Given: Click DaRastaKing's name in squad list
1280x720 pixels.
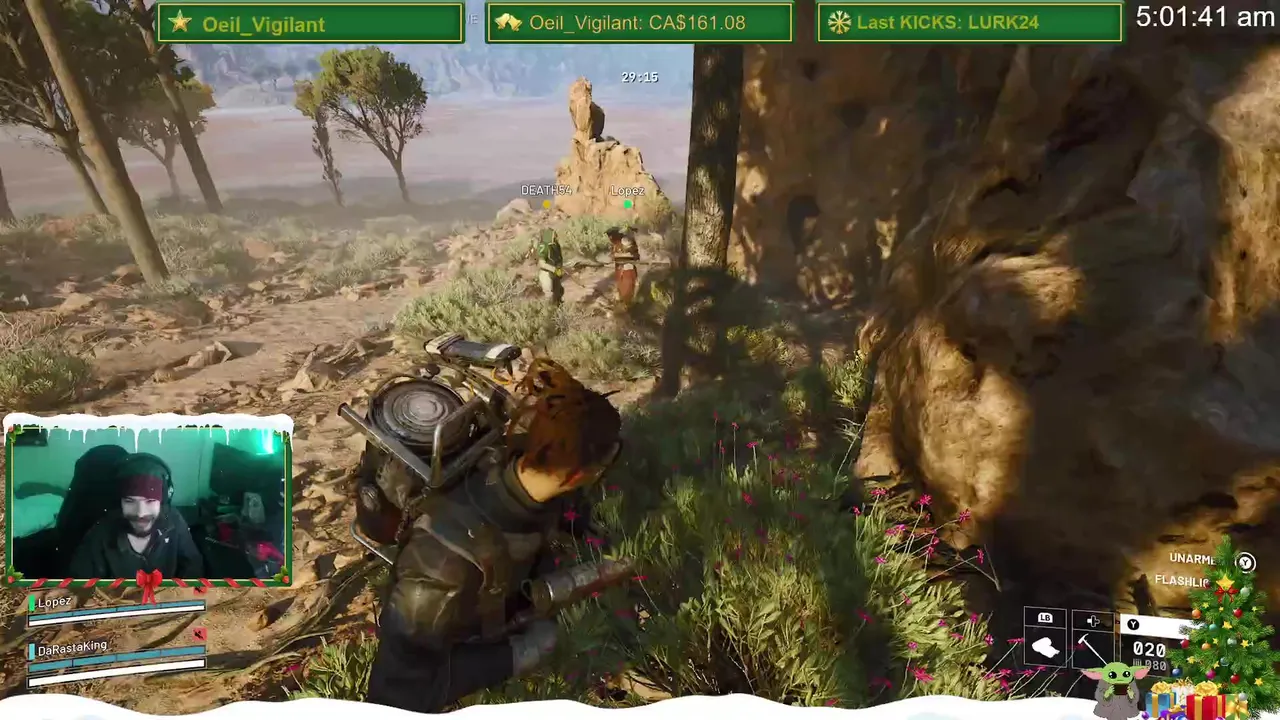Looking at the screenshot, I should [73, 647].
